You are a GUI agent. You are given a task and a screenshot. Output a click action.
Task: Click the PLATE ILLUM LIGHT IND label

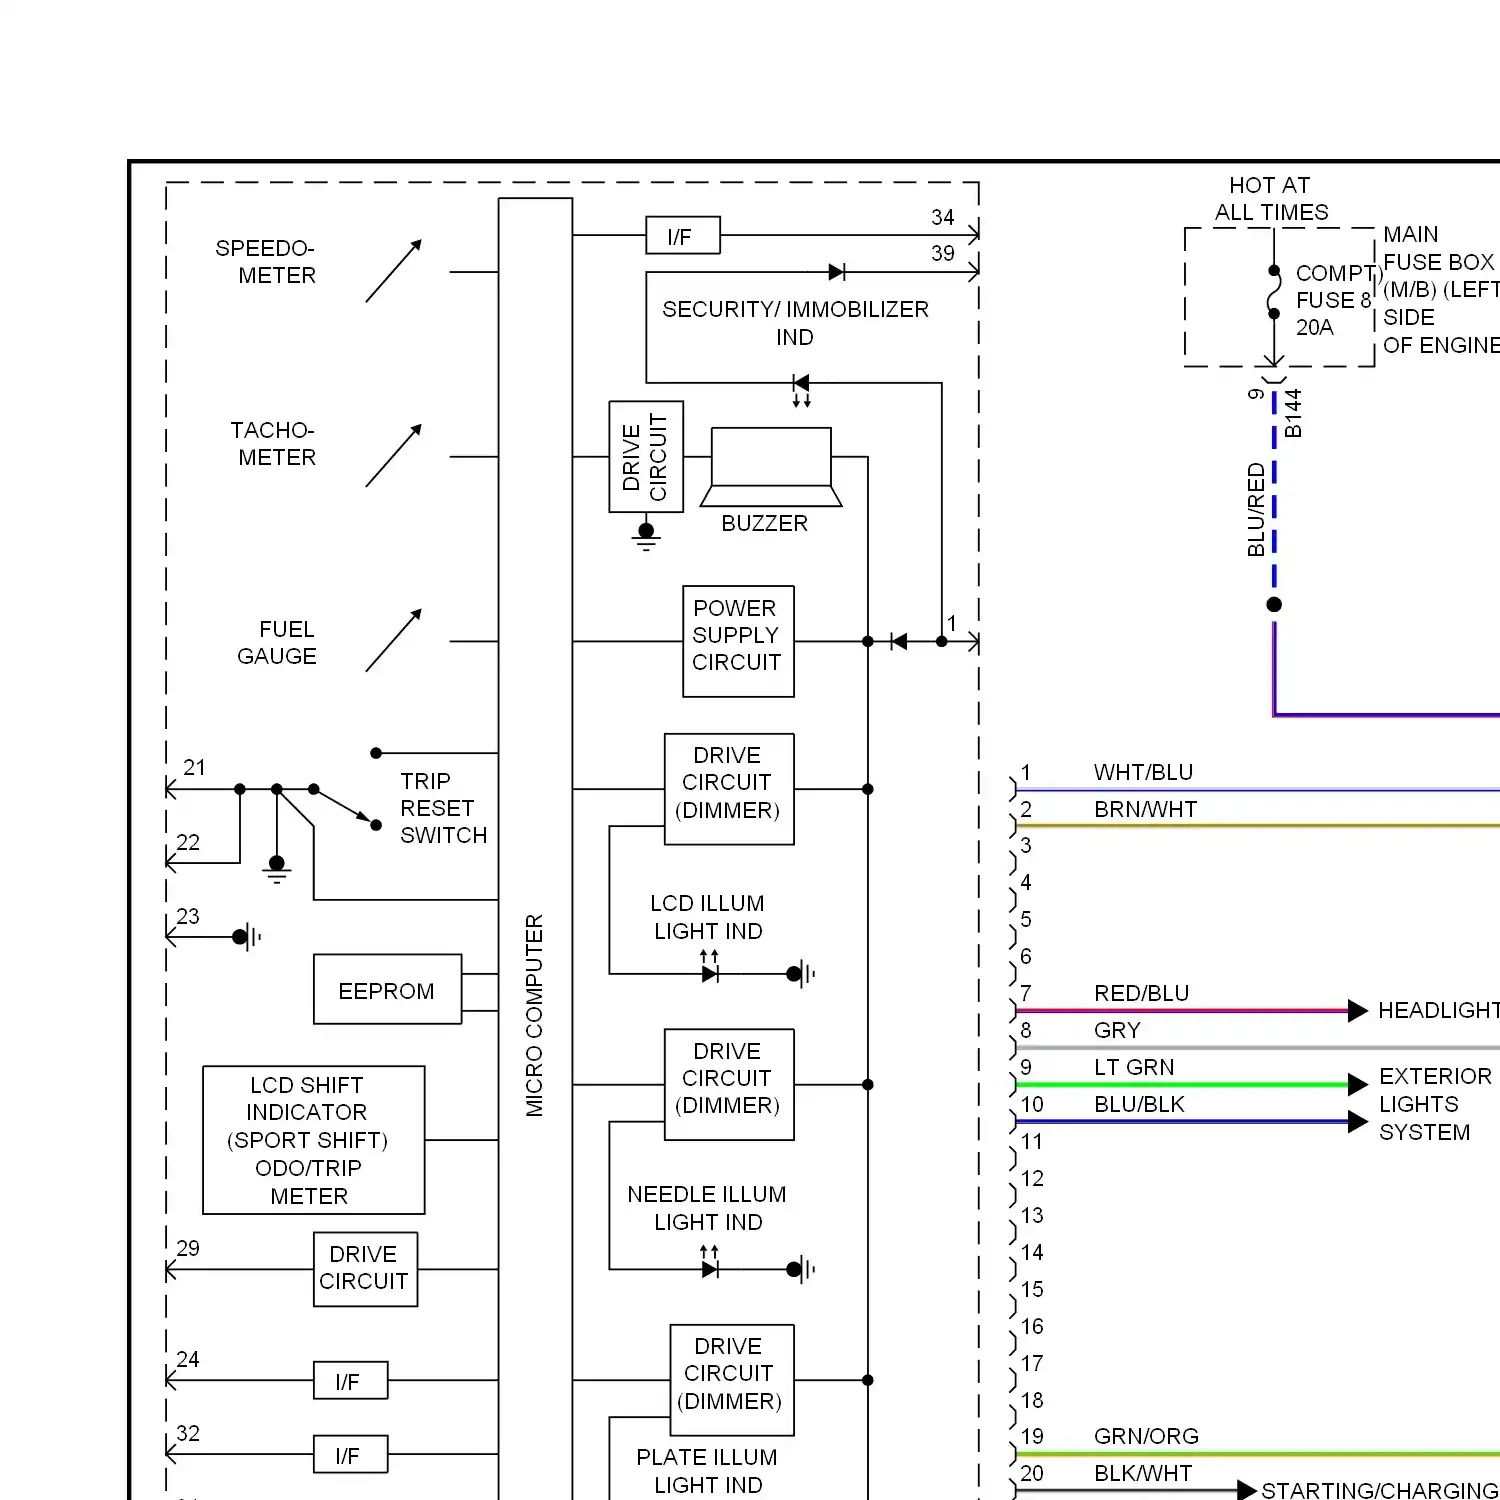[707, 1471]
